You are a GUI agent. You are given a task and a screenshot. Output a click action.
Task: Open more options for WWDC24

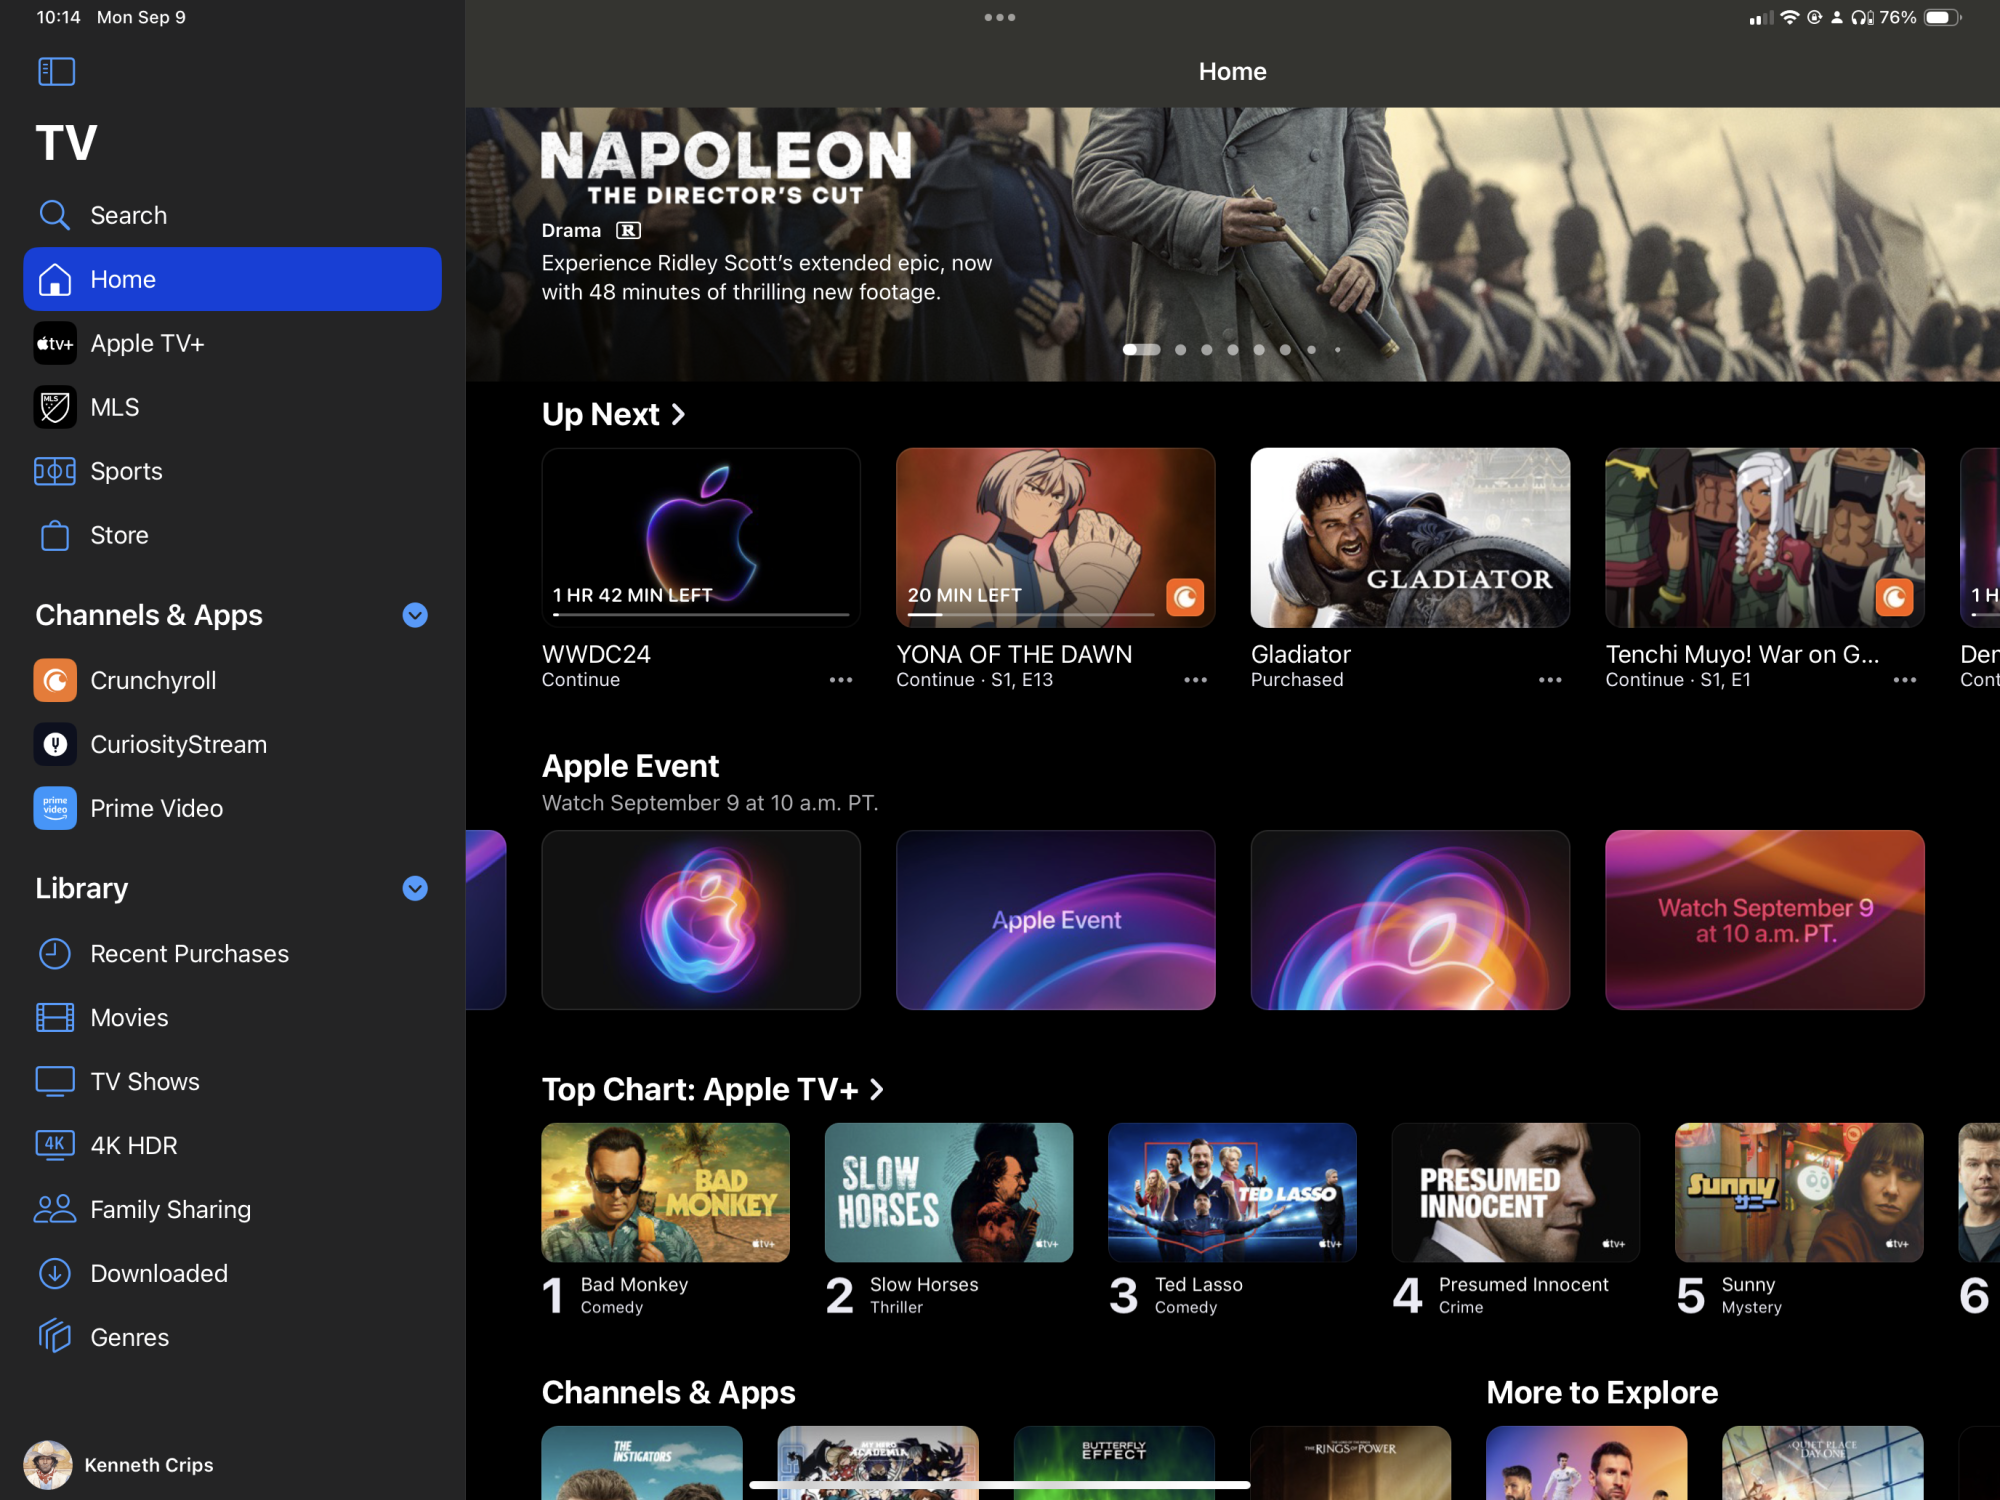click(x=841, y=680)
